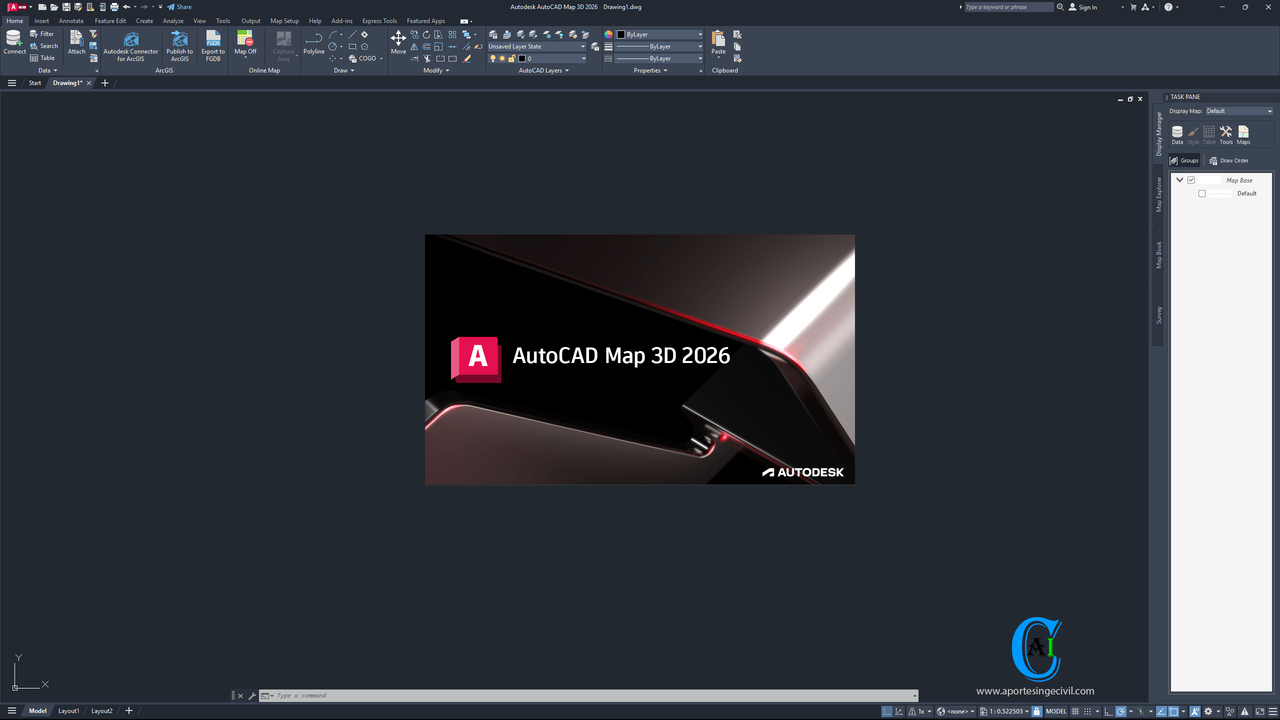Click the Sign In button
Viewport: 1280px width, 720px height.
tap(1083, 7)
